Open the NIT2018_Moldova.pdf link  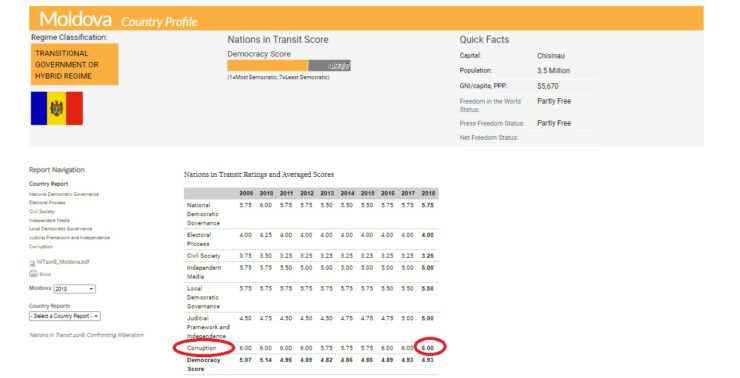click(63, 262)
